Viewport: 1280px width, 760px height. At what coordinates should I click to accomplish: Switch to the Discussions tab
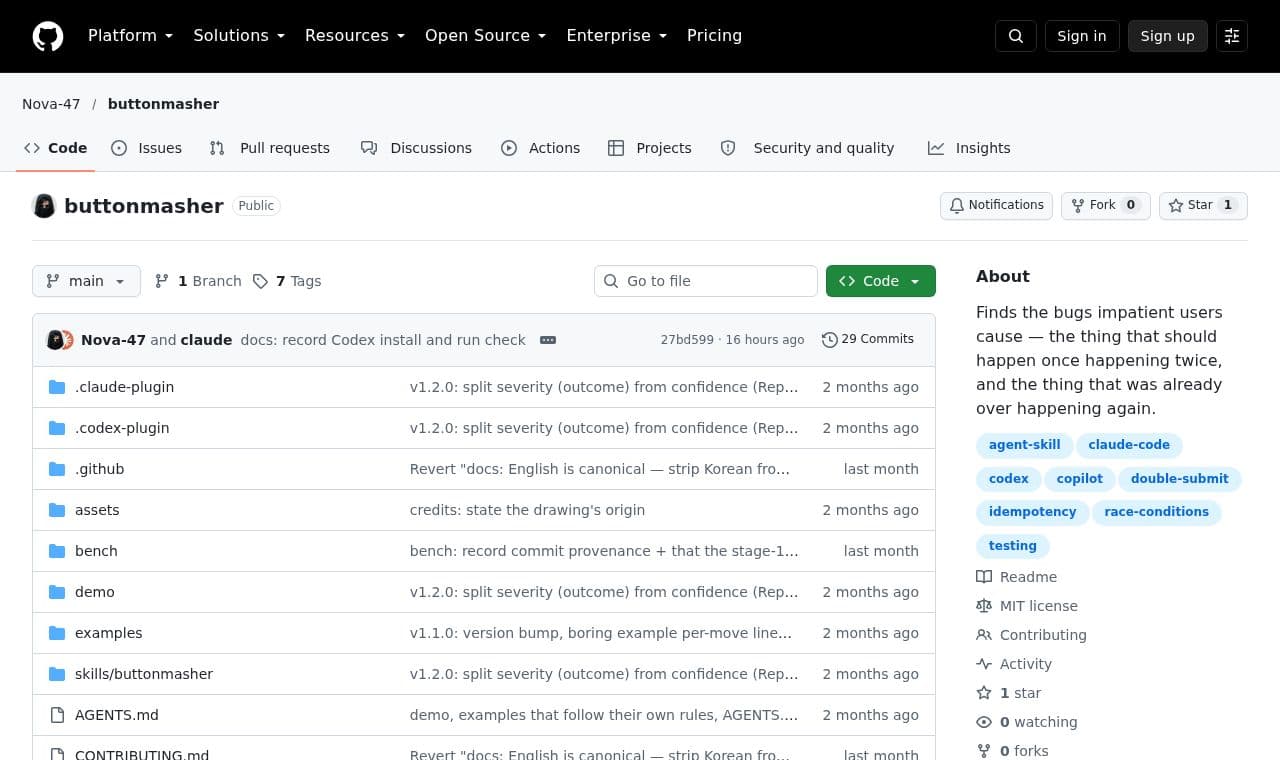pos(417,148)
